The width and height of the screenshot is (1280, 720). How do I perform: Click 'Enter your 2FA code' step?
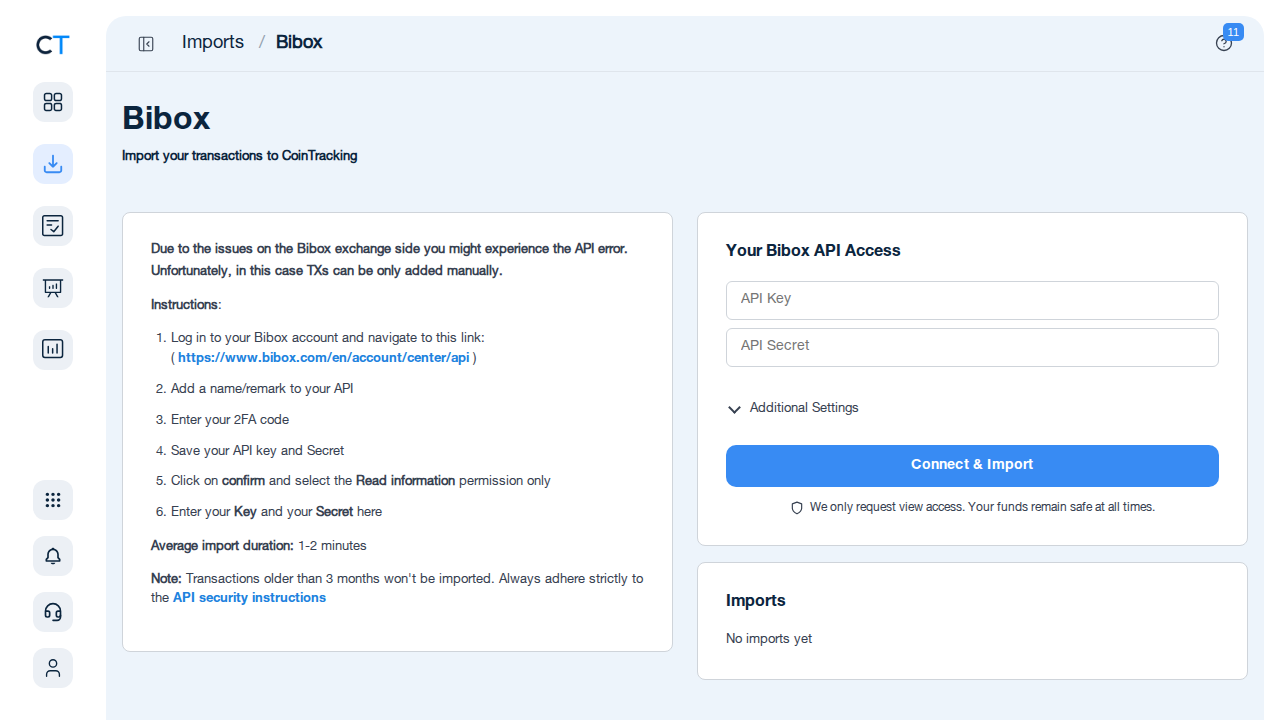pos(230,420)
